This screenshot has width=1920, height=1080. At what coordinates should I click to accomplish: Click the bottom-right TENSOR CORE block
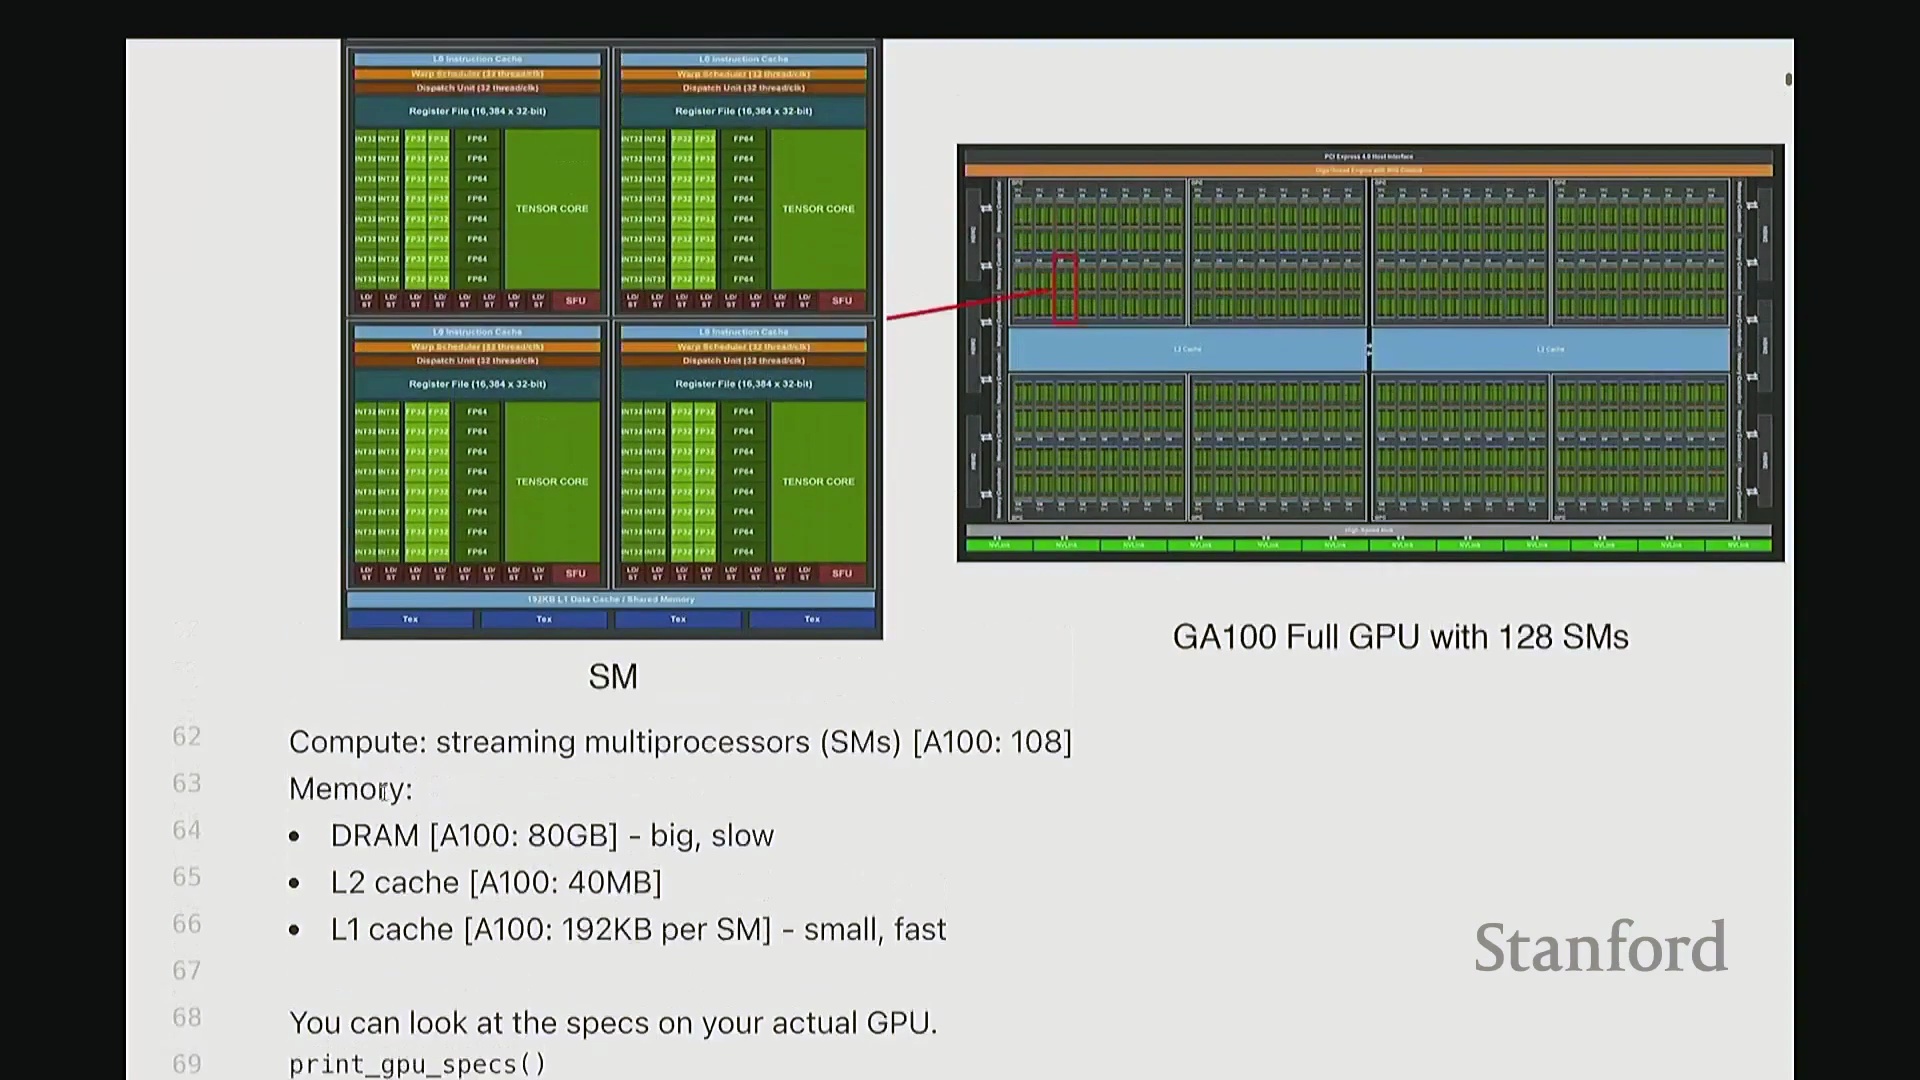818,481
